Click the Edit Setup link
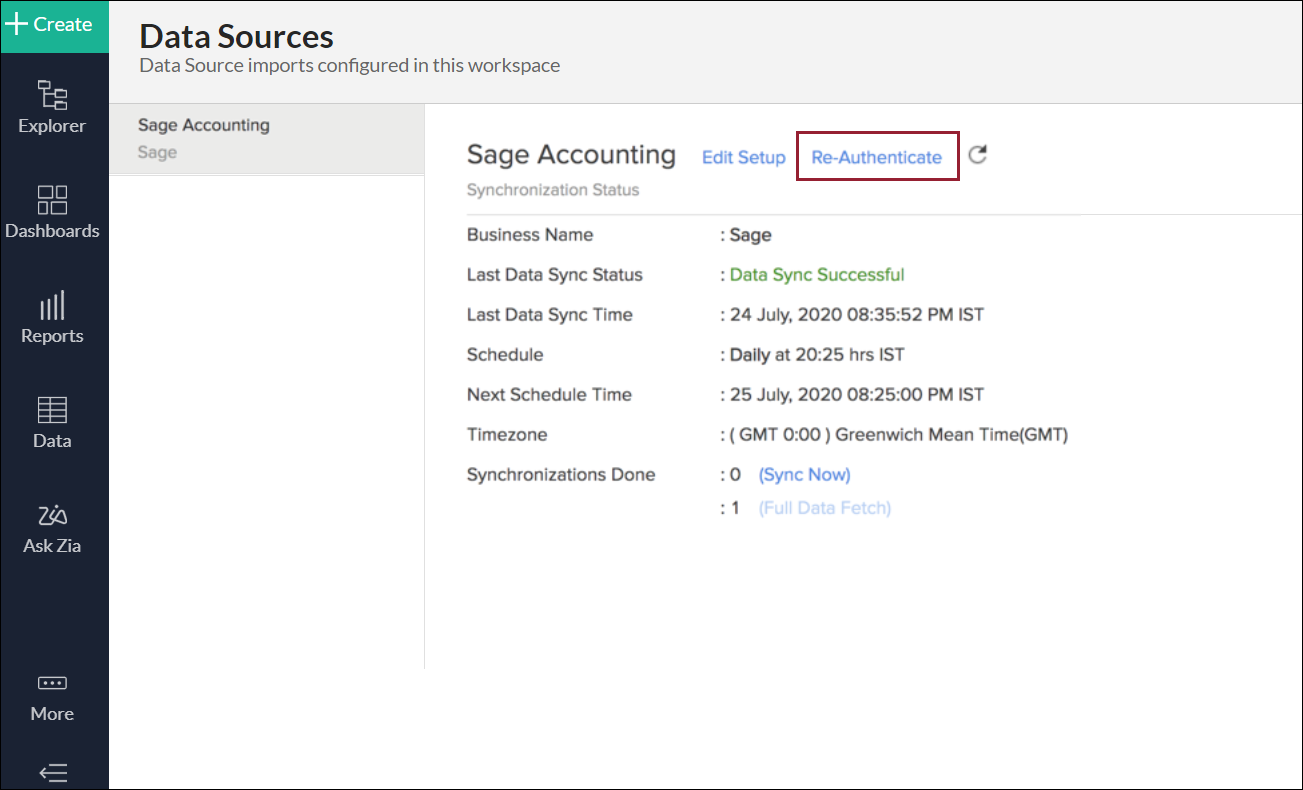The width and height of the screenshot is (1303, 790). point(743,157)
